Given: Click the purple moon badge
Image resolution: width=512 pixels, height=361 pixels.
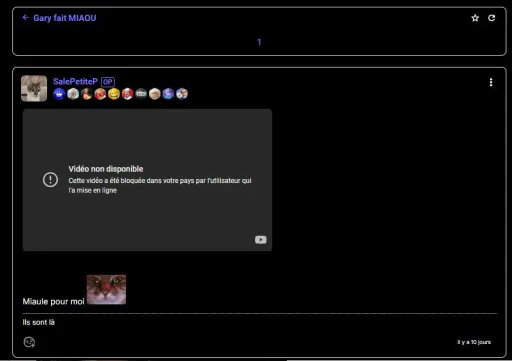Looking at the screenshot, I should coord(168,94).
